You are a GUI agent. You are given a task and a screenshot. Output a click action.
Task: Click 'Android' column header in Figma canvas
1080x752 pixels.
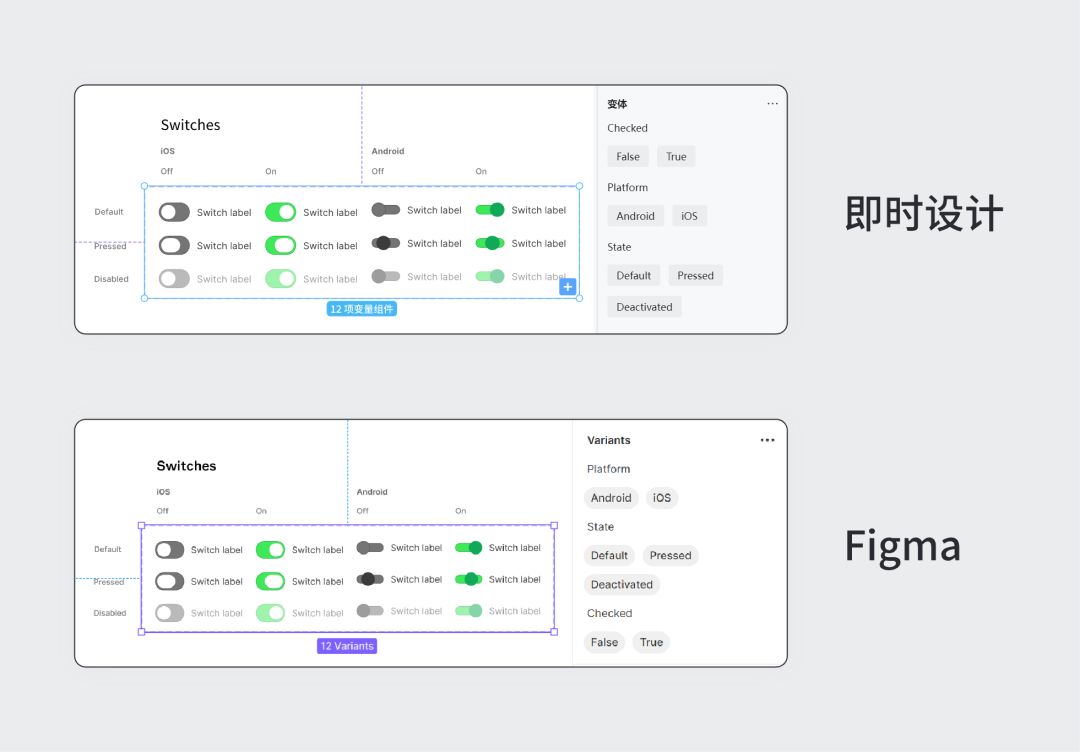coord(372,492)
